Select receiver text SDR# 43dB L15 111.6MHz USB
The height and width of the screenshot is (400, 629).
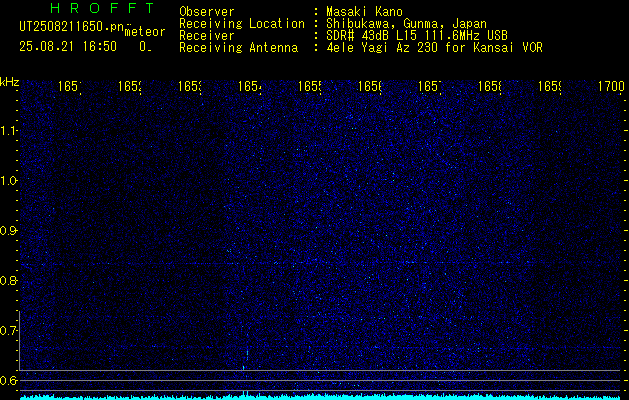pos(417,36)
